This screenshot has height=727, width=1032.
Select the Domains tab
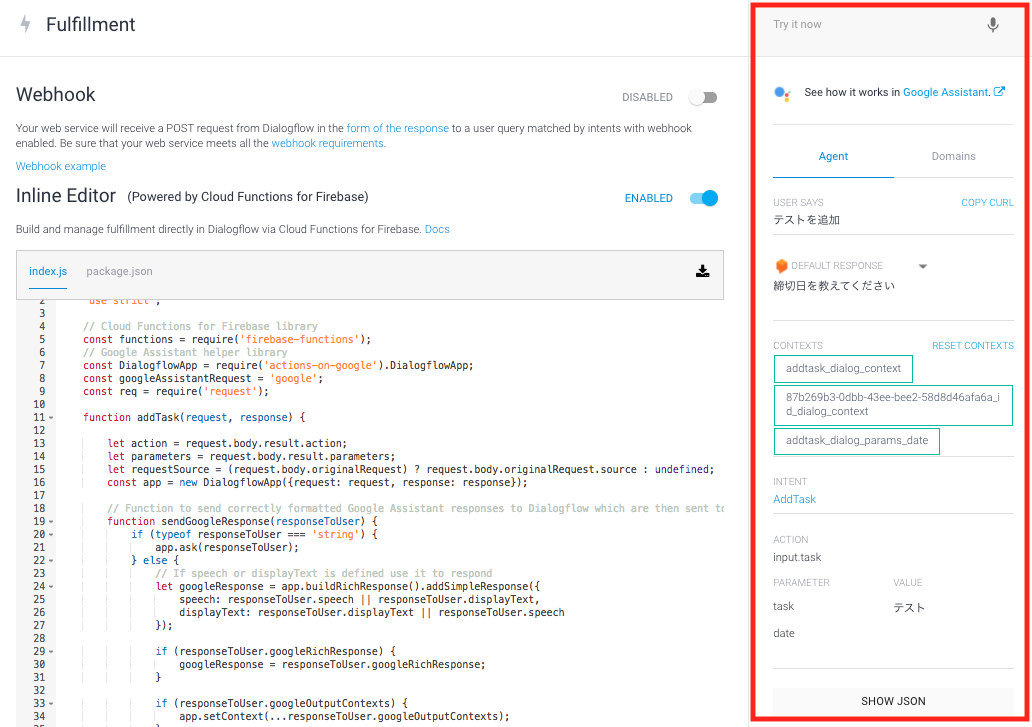tap(953, 156)
